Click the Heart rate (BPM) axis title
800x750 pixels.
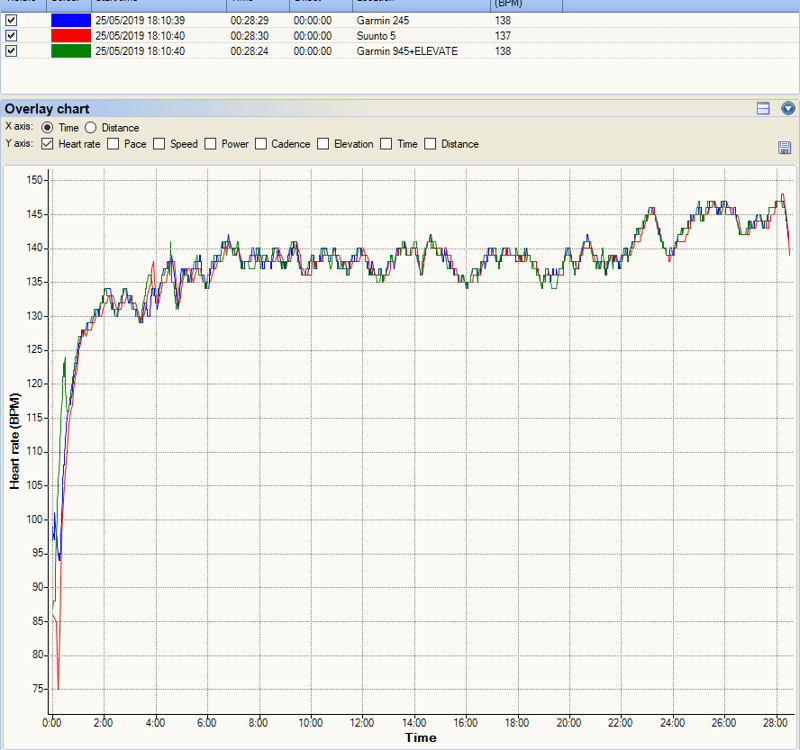click(14, 441)
